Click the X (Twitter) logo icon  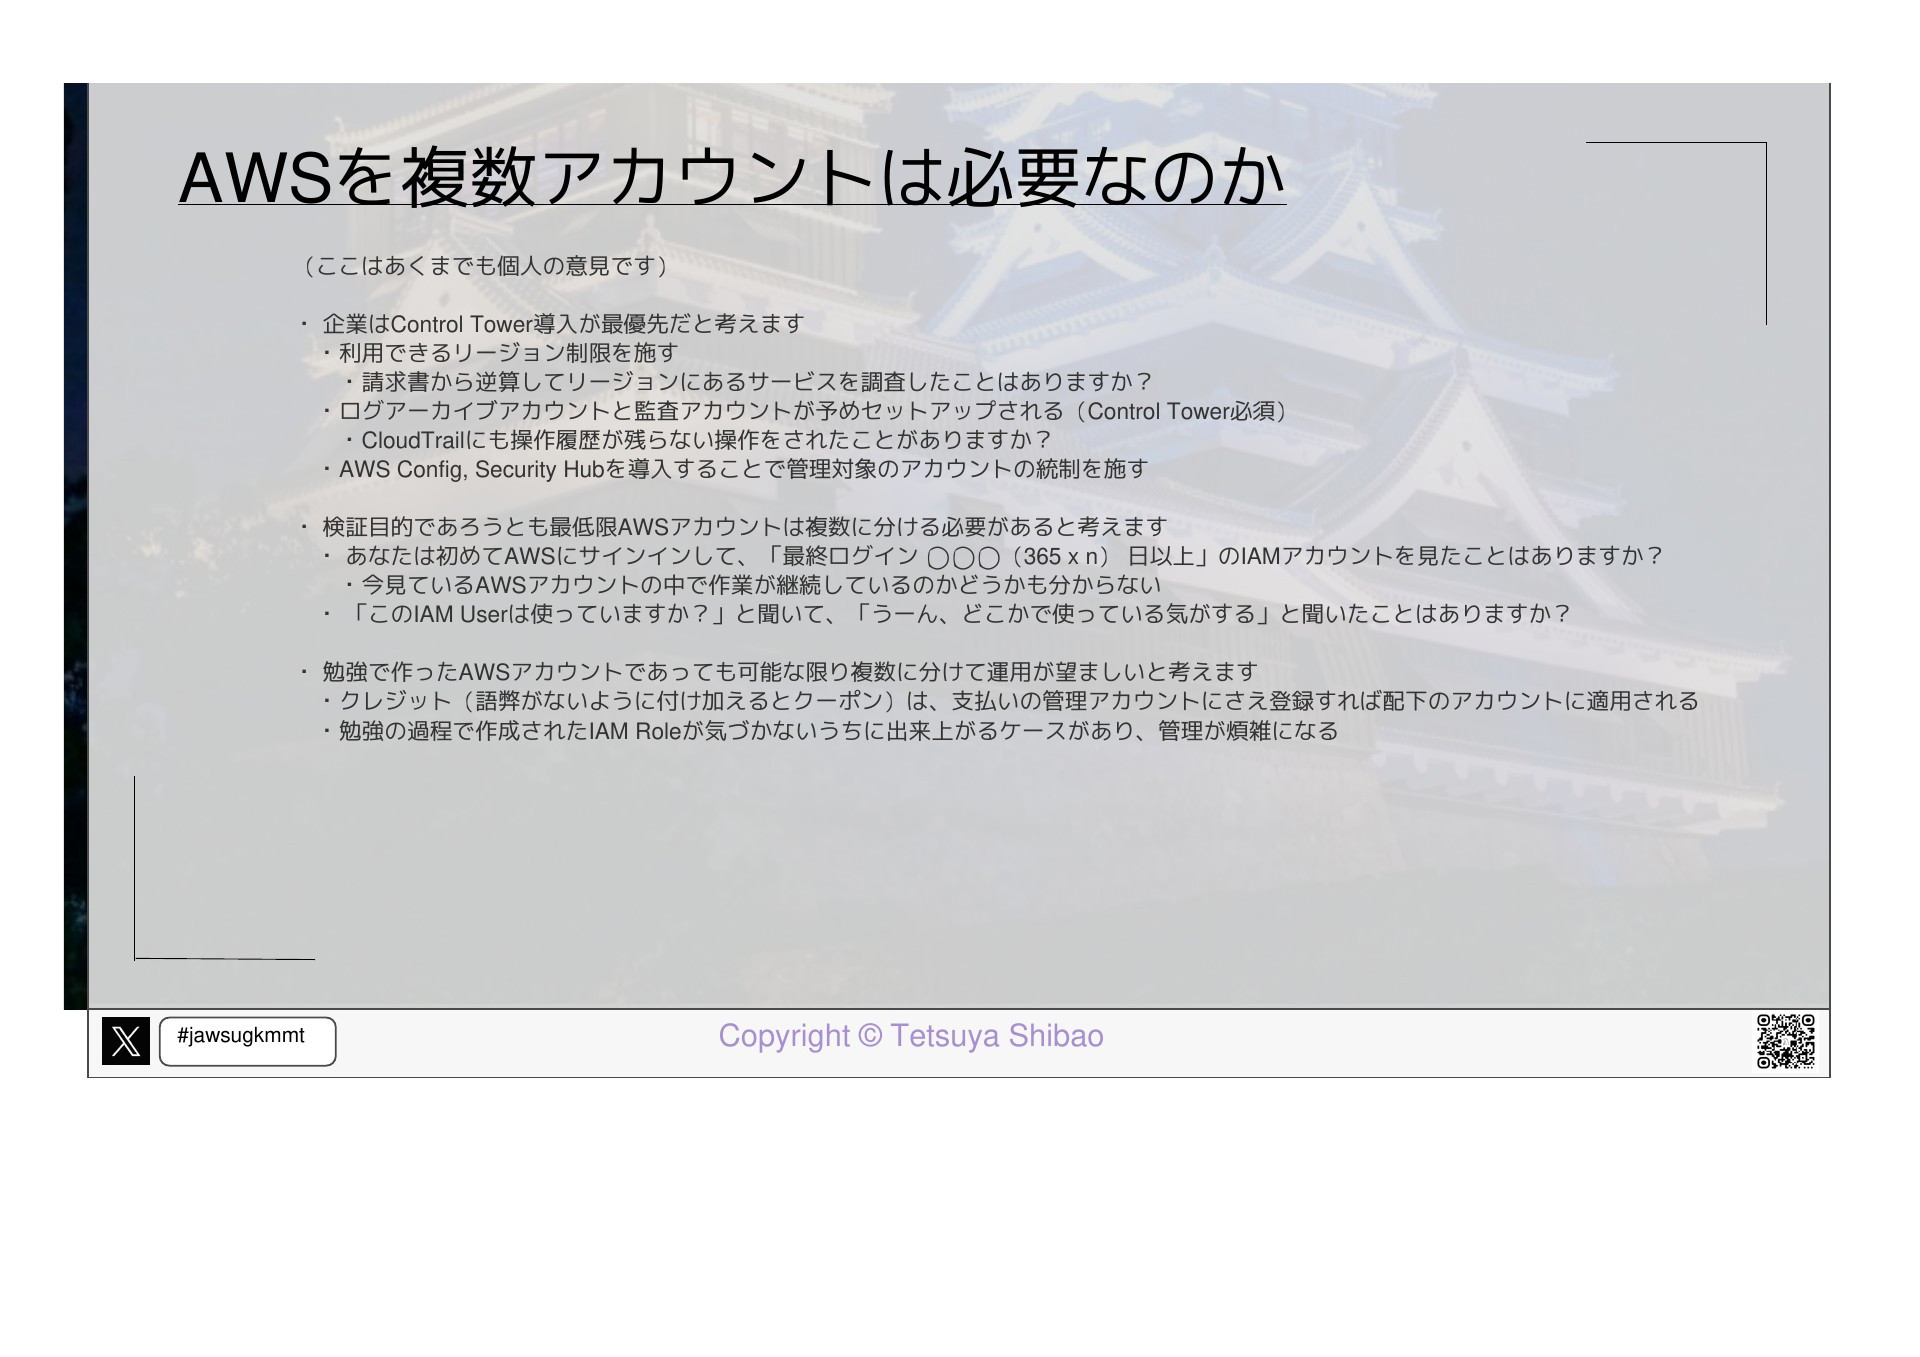[126, 1041]
